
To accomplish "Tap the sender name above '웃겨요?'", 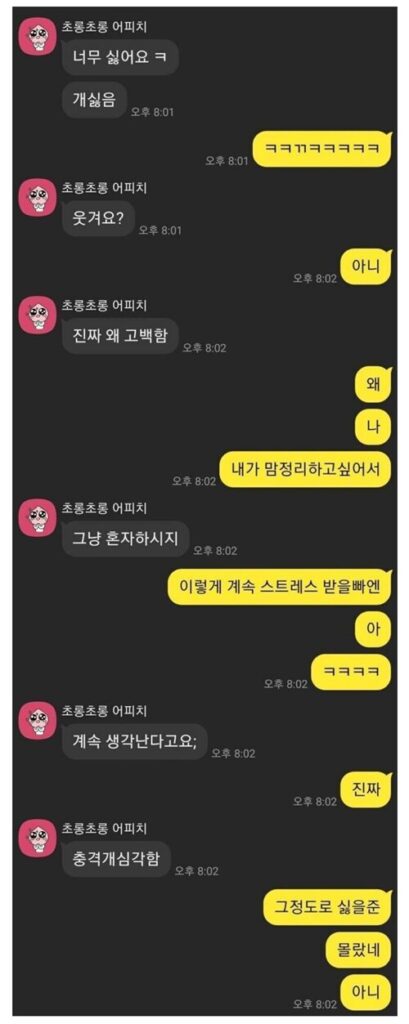I will click(x=105, y=189).
